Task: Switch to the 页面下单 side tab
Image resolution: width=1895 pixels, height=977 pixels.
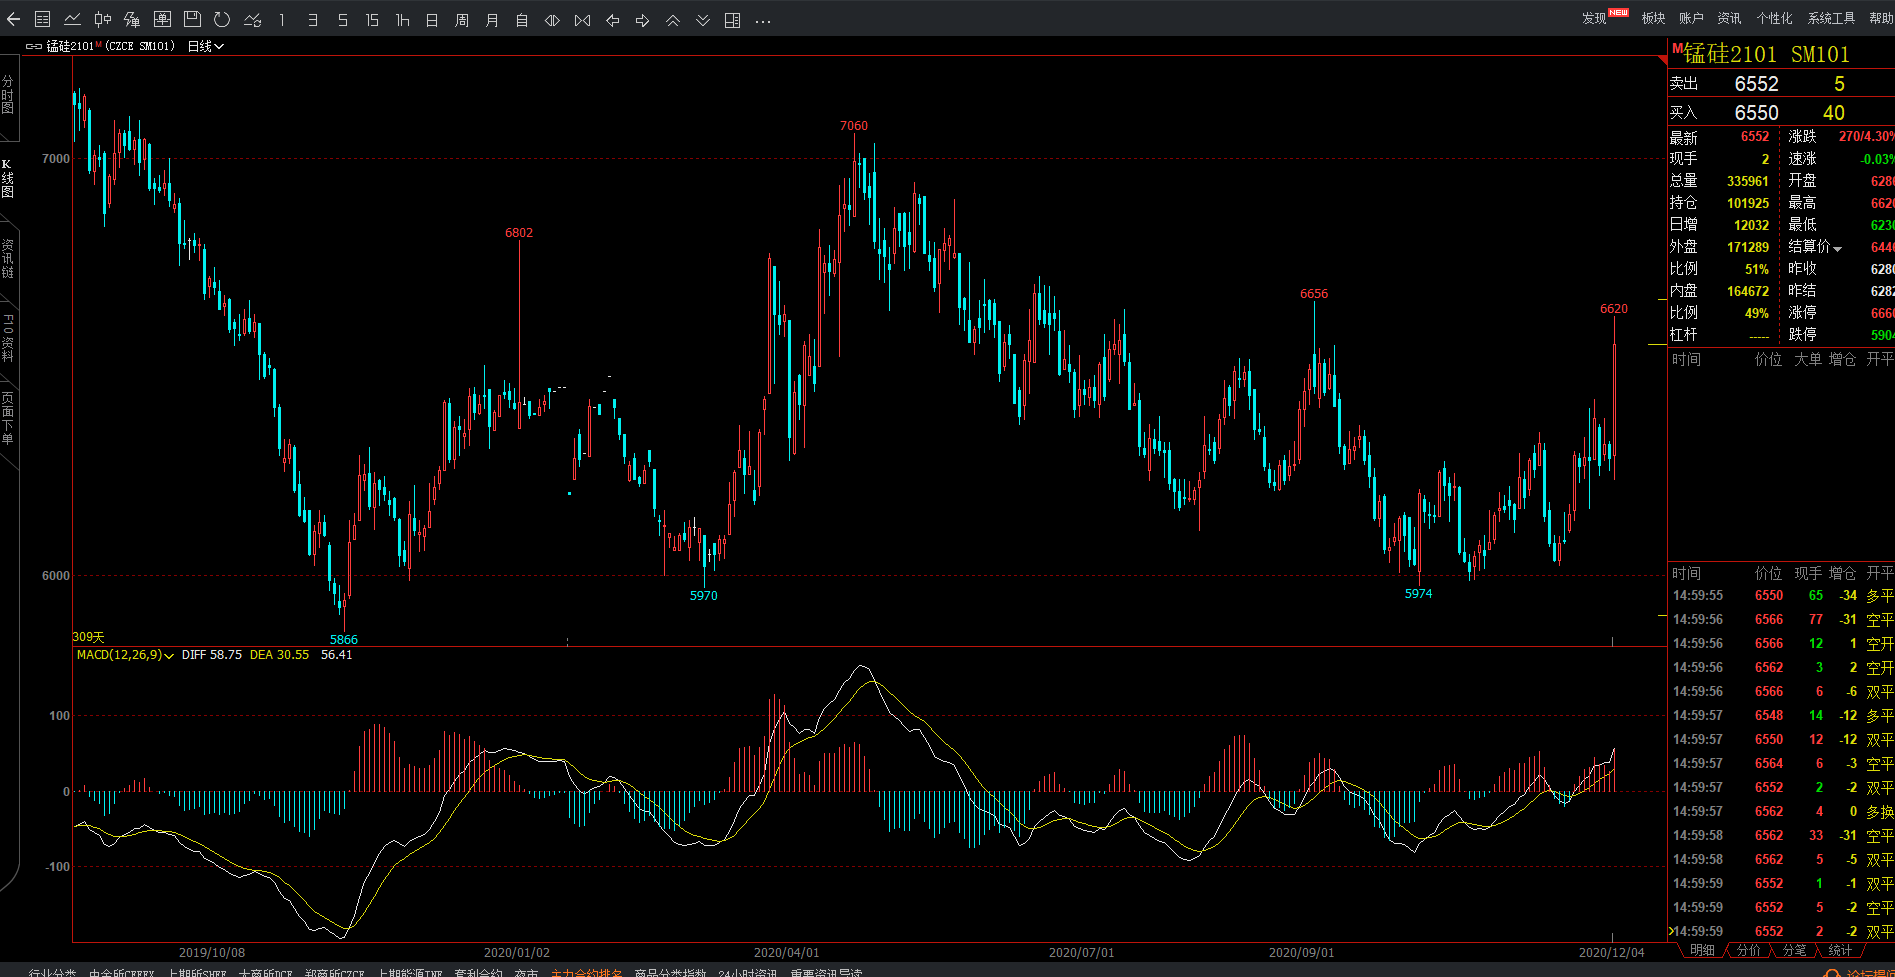Action: click(x=8, y=418)
